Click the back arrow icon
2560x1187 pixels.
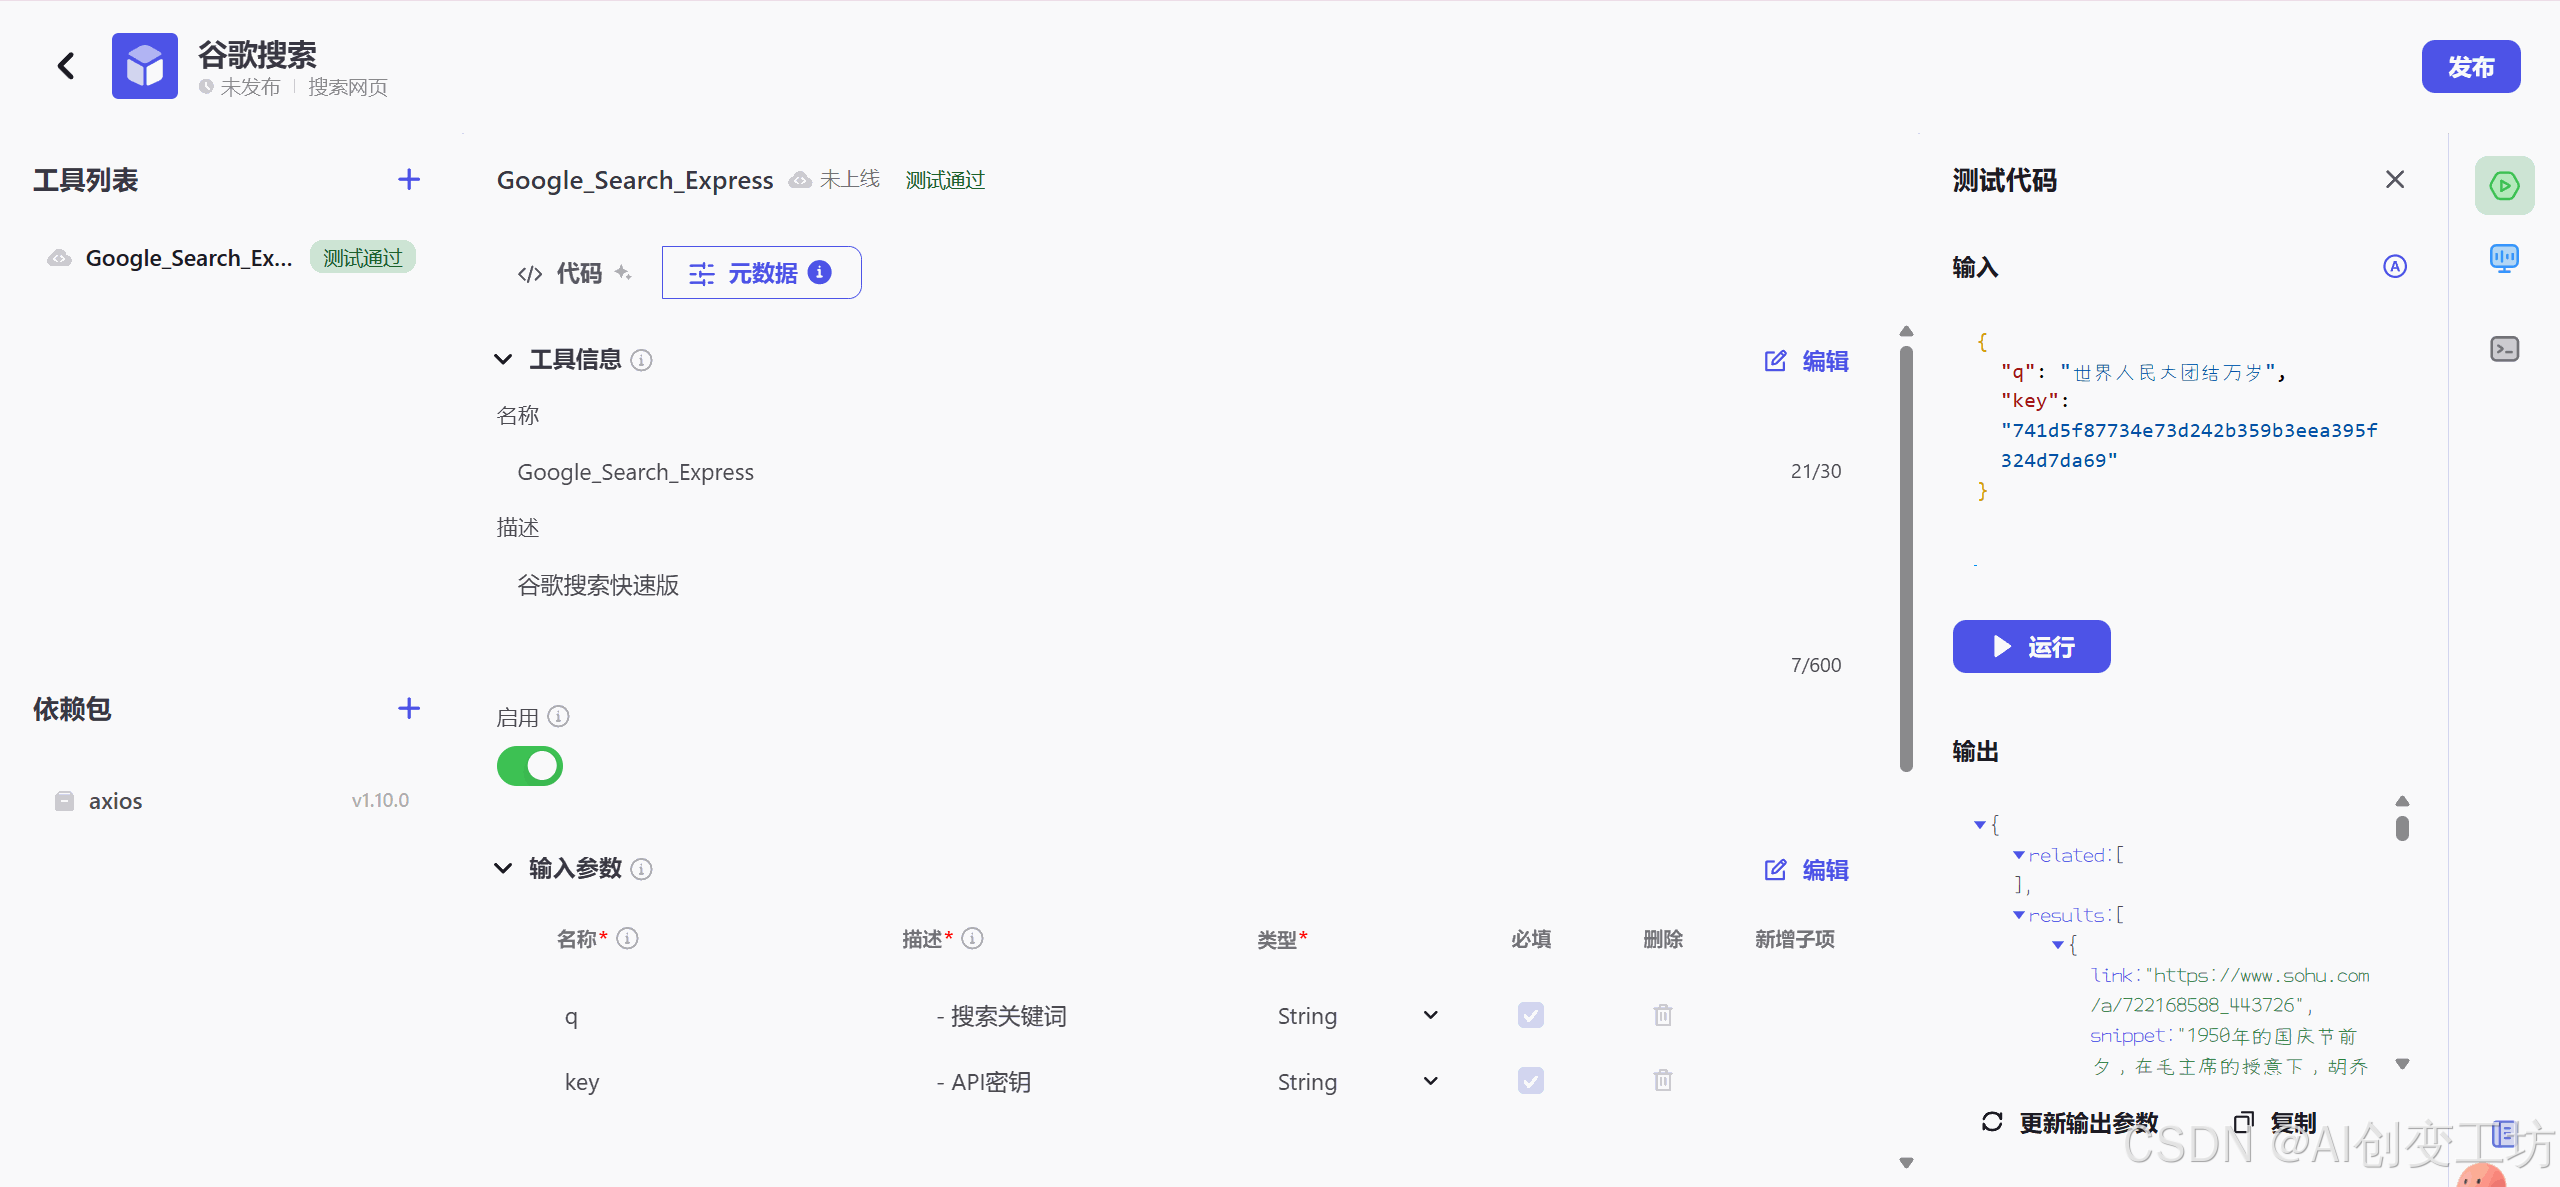(x=66, y=66)
